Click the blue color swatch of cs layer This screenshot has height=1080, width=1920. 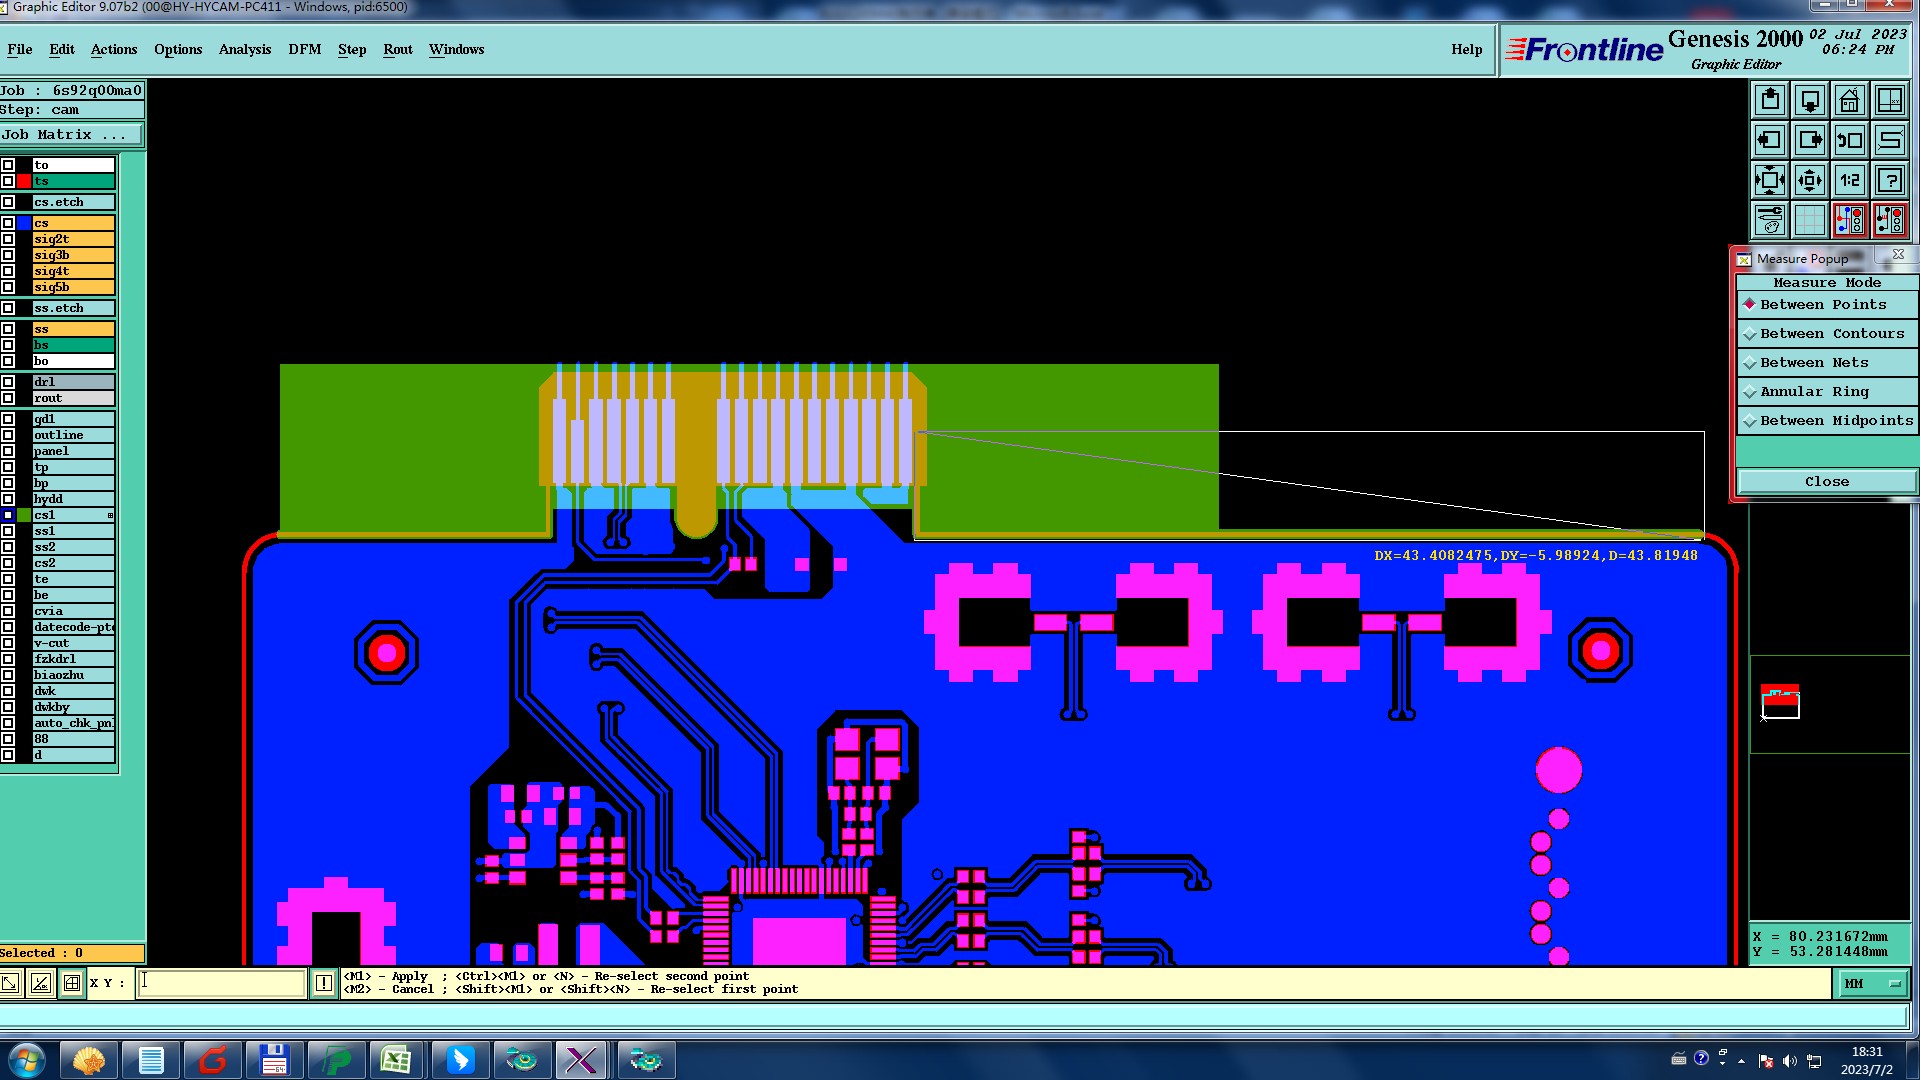pos(24,223)
